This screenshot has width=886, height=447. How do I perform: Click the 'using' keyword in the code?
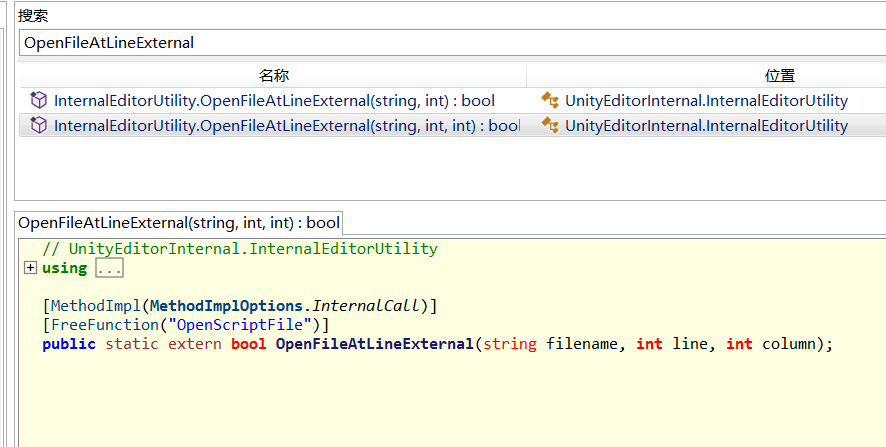[64, 268]
